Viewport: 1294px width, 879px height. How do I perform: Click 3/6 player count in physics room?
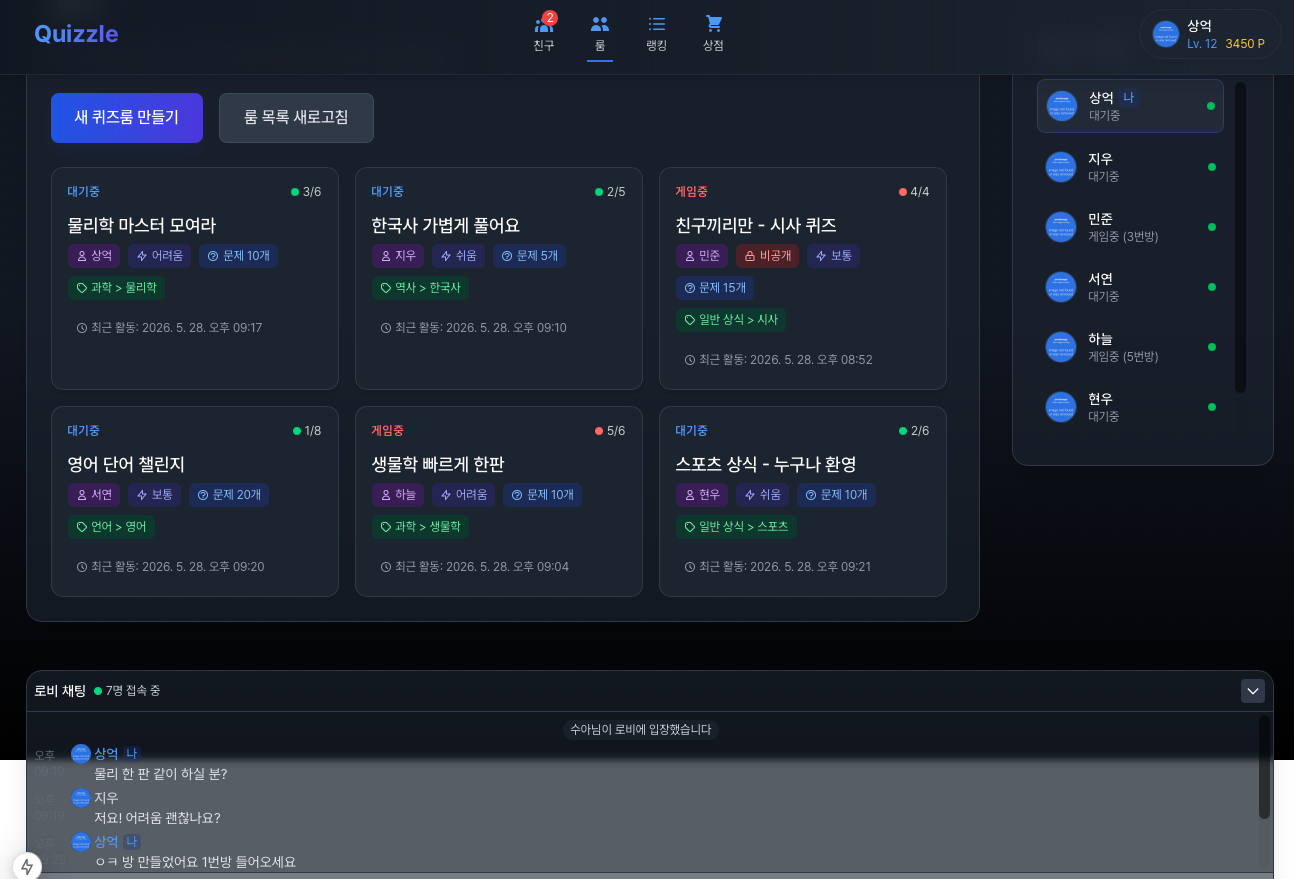tap(306, 192)
